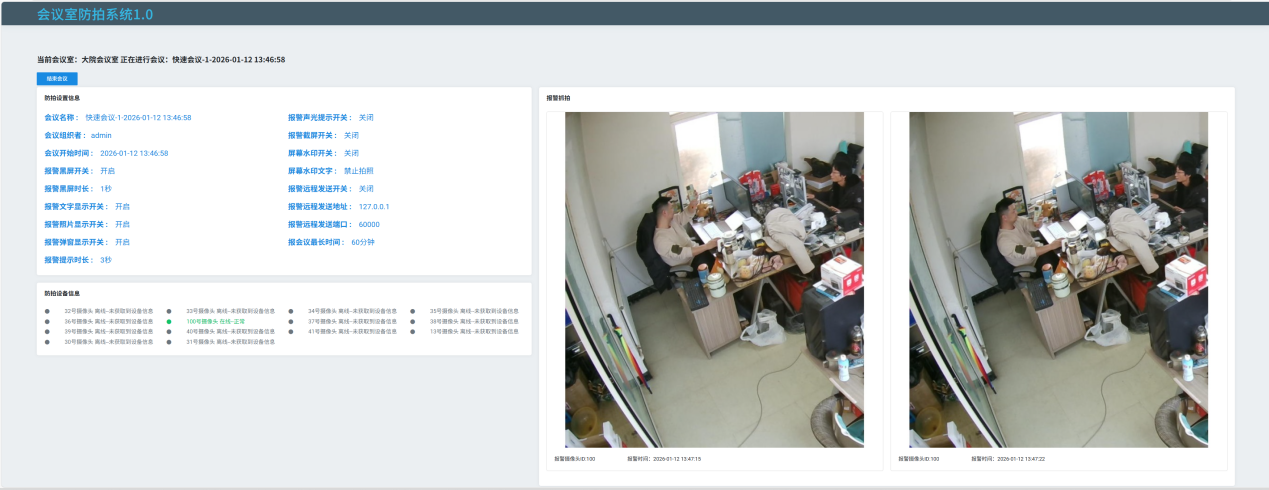Click the 报警黑屏开关 value 开启
Screen dimensions: 1269x490
(x=108, y=171)
